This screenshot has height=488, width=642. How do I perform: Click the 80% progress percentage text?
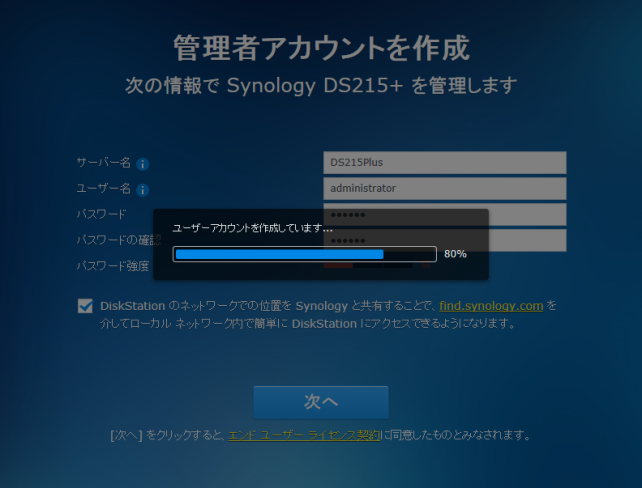point(455,254)
